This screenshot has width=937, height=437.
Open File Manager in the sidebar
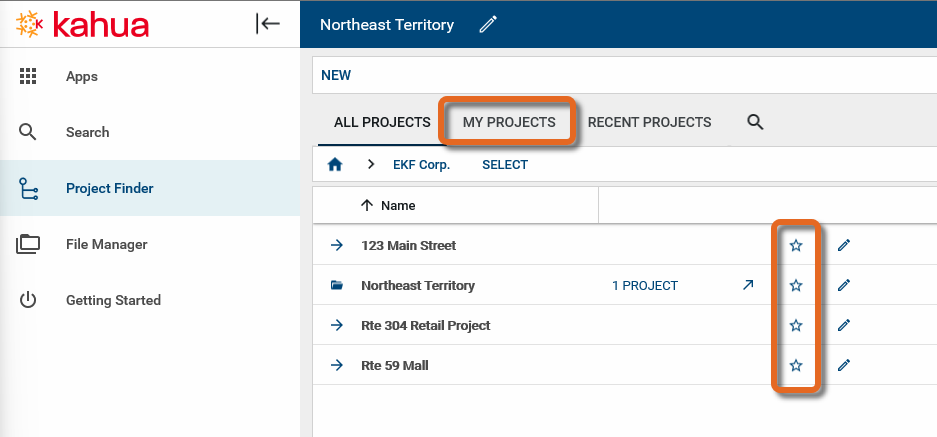click(106, 244)
